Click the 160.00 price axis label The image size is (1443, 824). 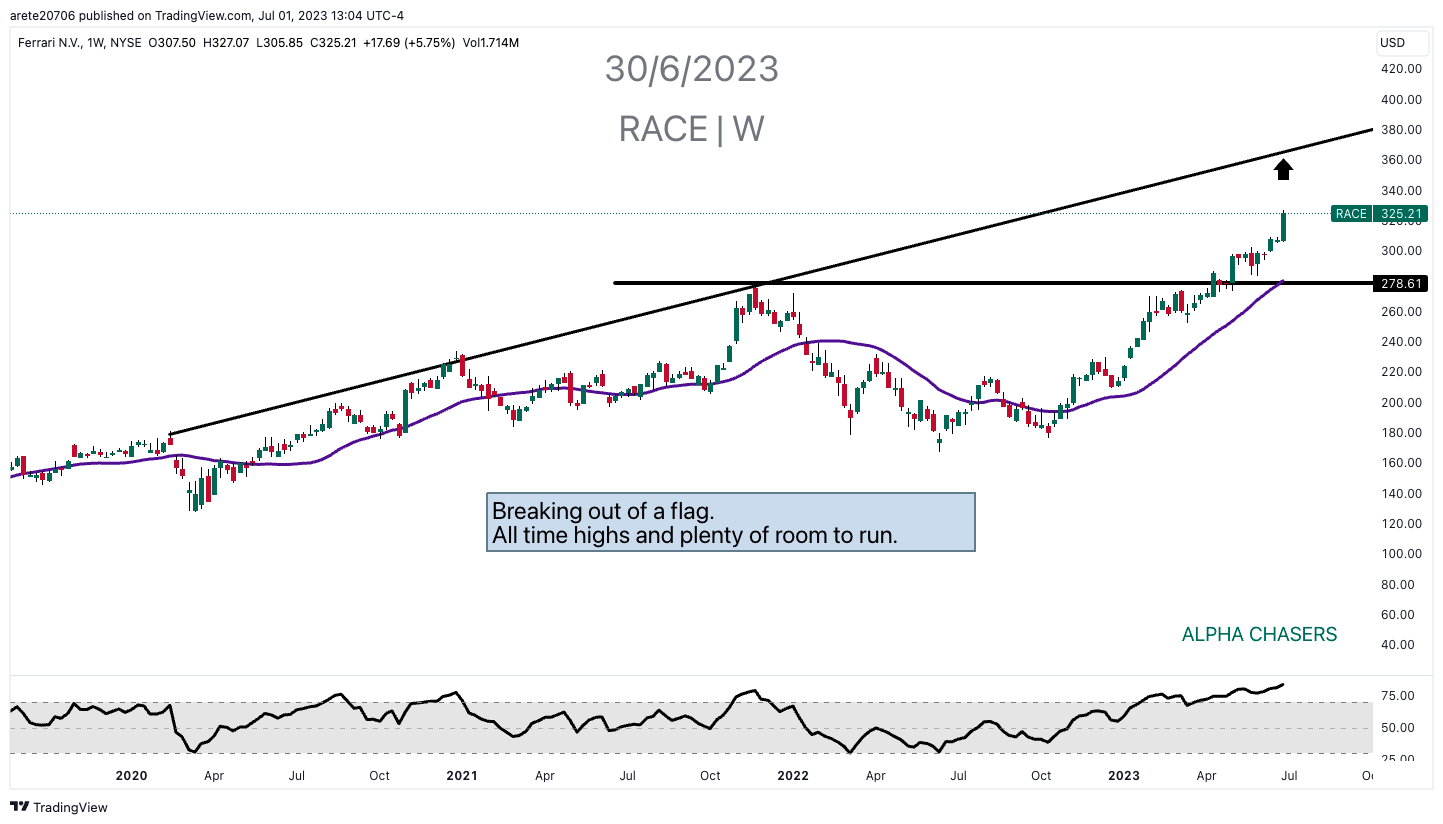point(1401,463)
